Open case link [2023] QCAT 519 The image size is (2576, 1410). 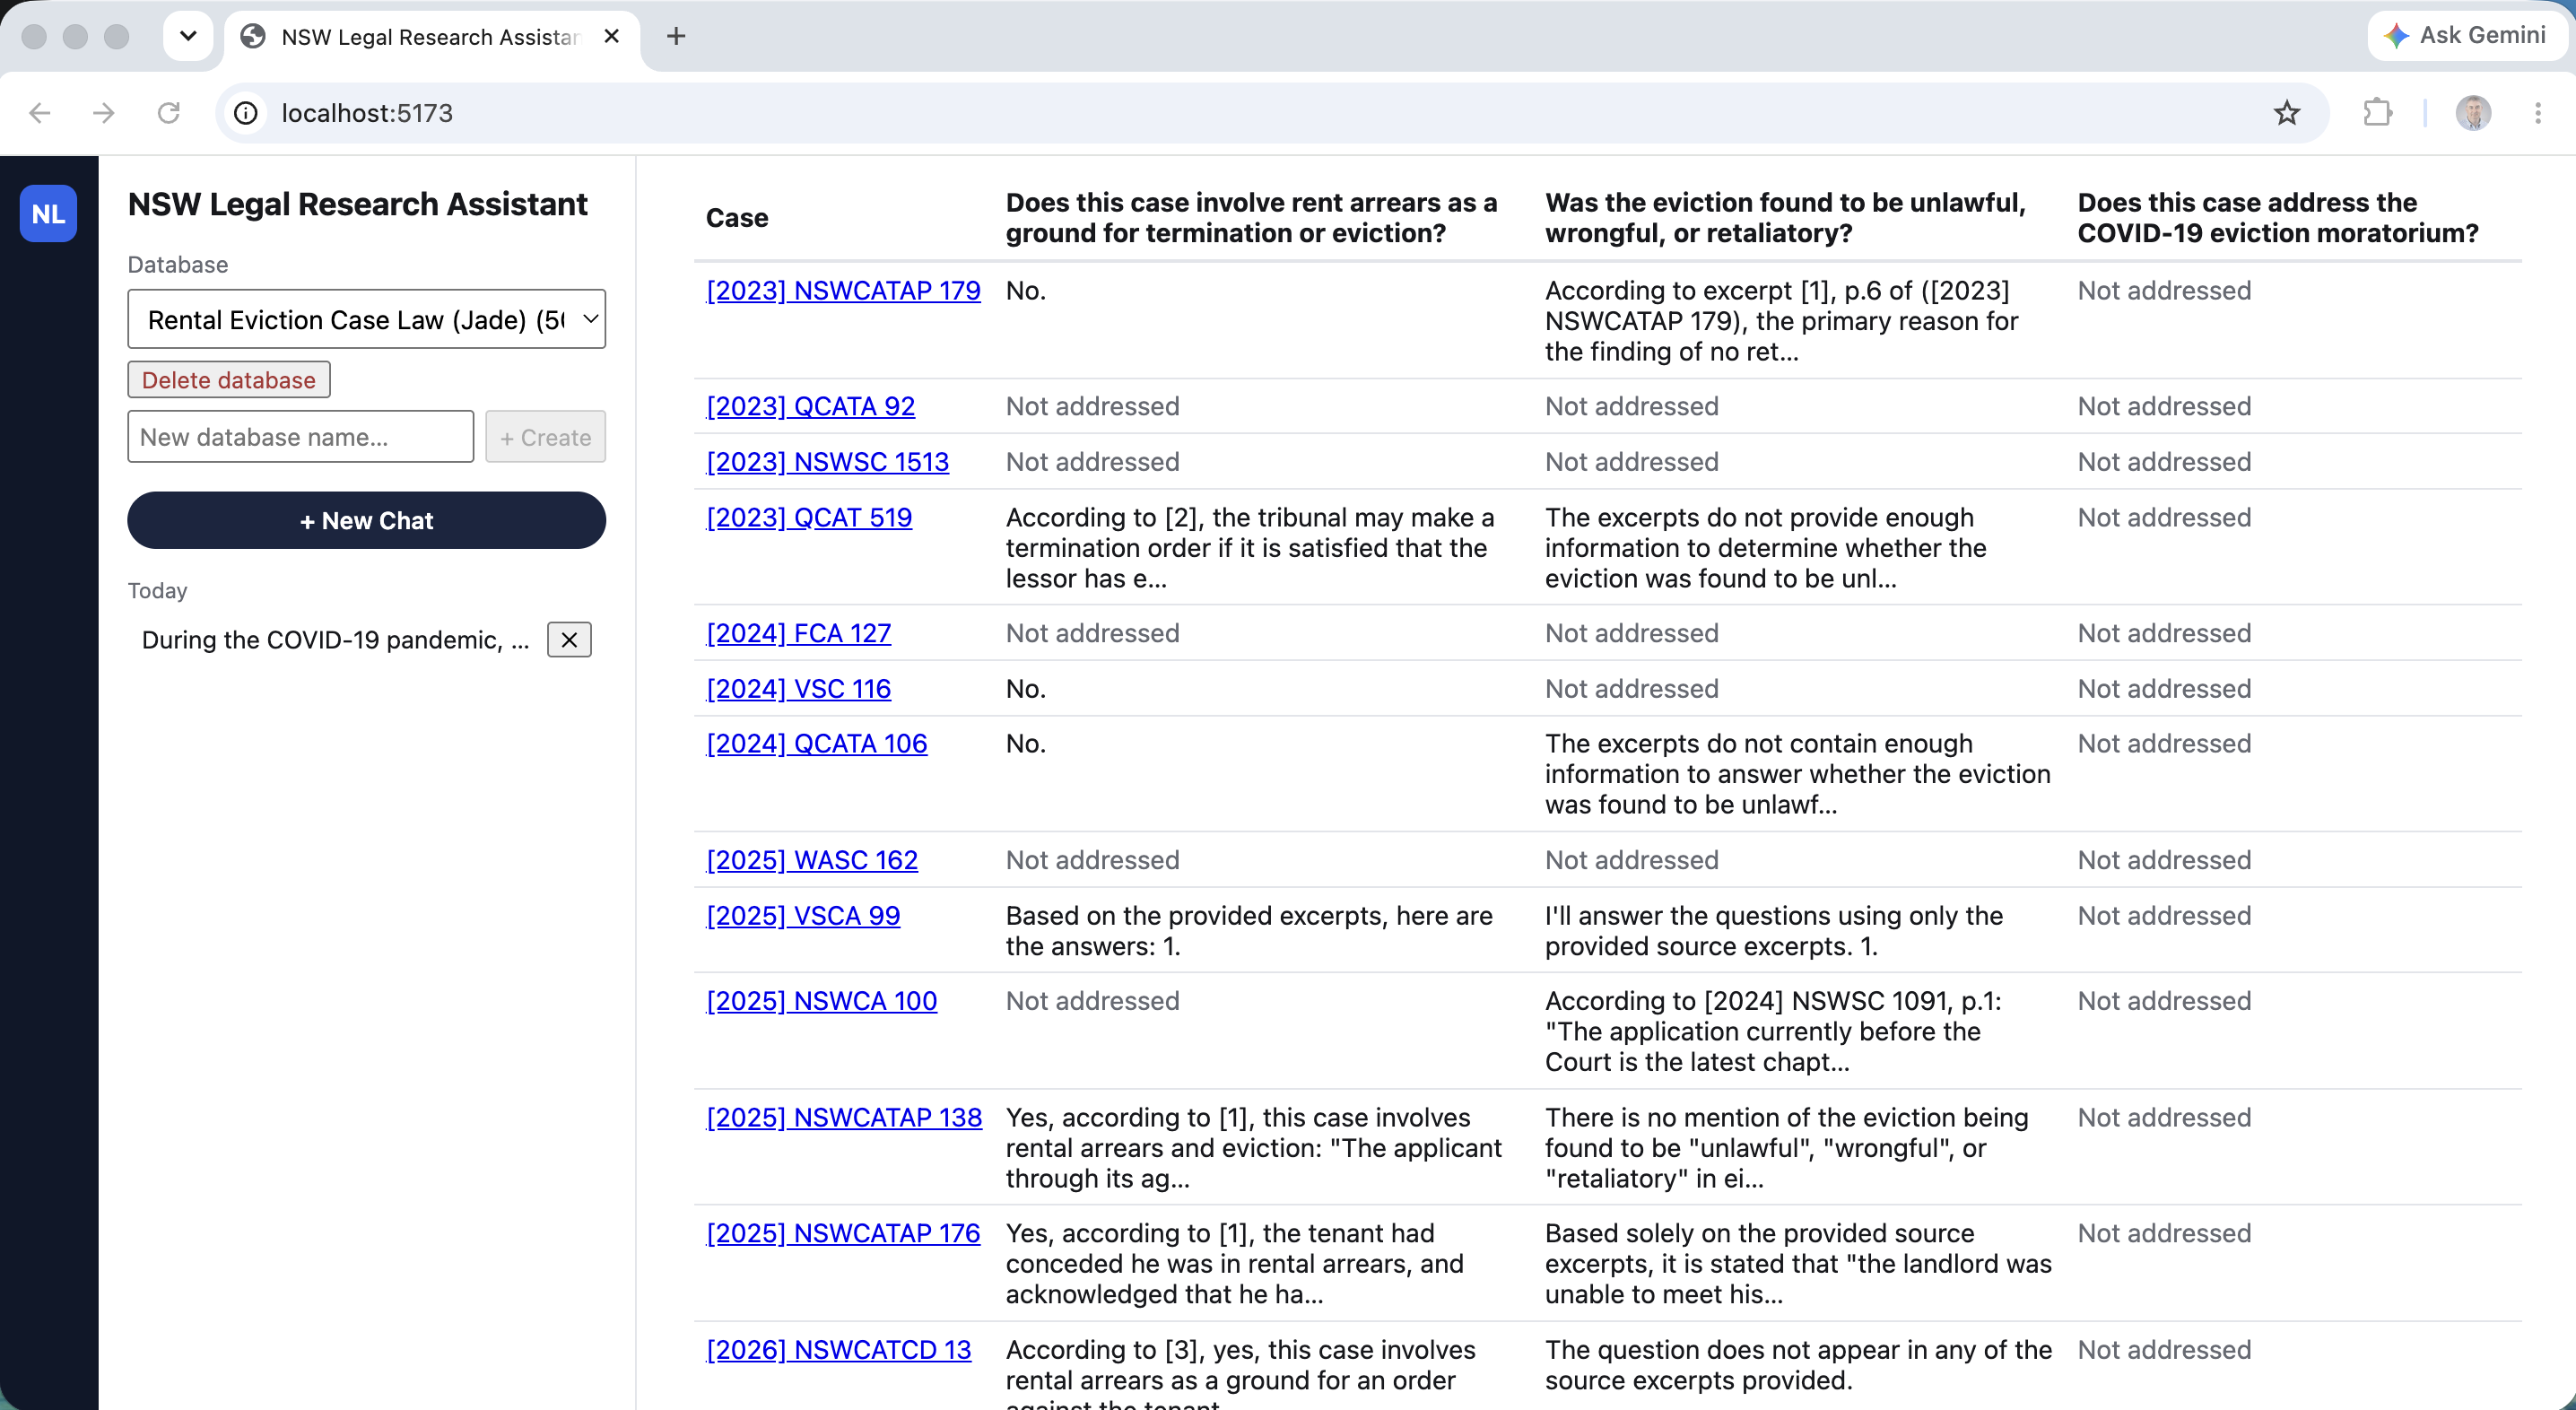809,518
